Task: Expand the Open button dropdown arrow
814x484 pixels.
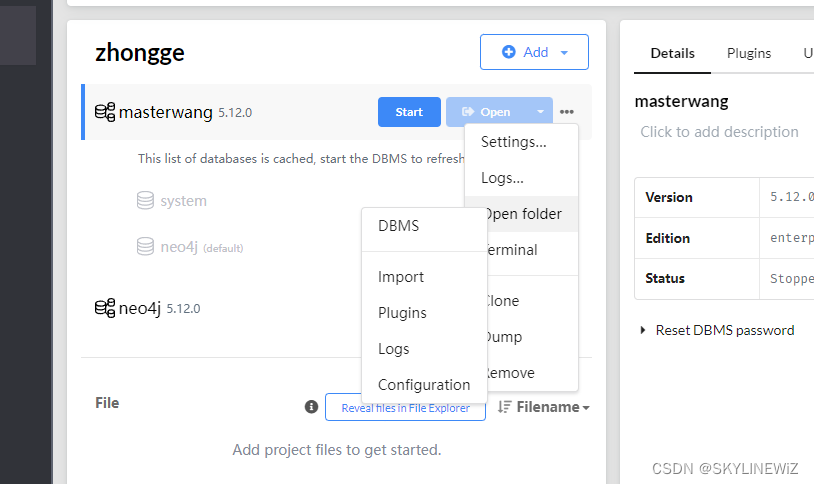Action: [540, 112]
